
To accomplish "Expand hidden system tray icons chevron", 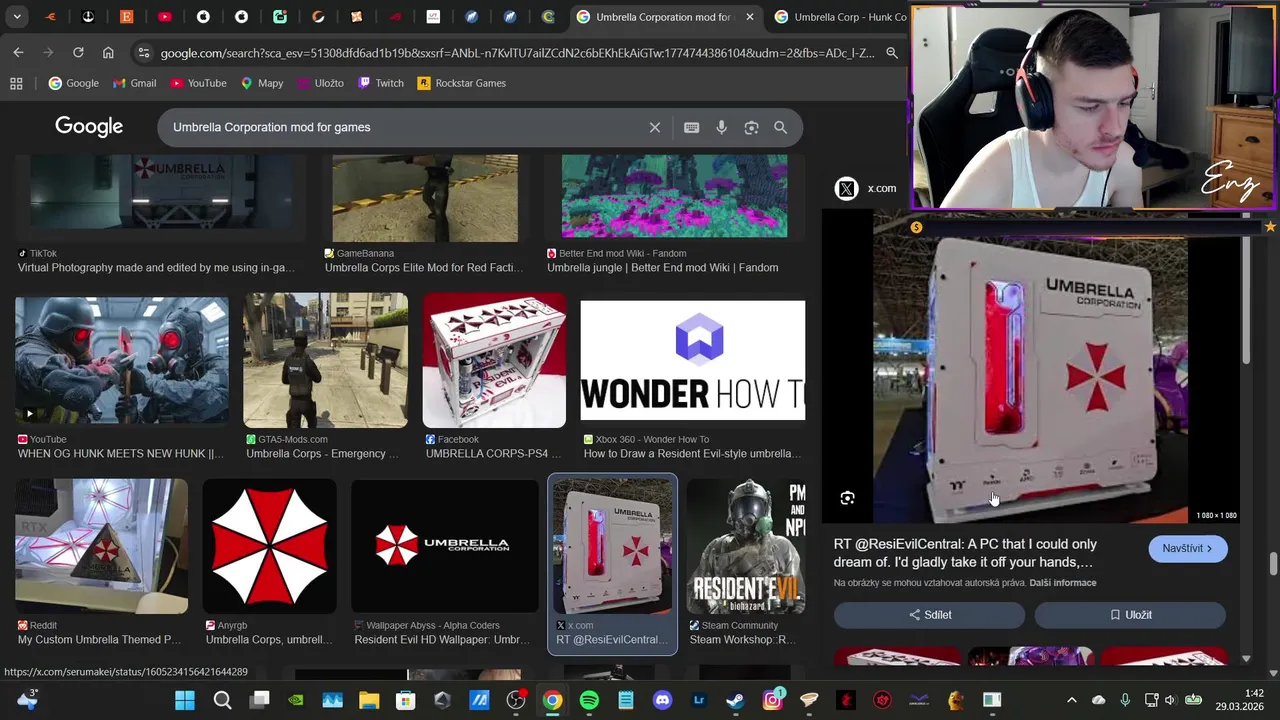I will [1071, 700].
